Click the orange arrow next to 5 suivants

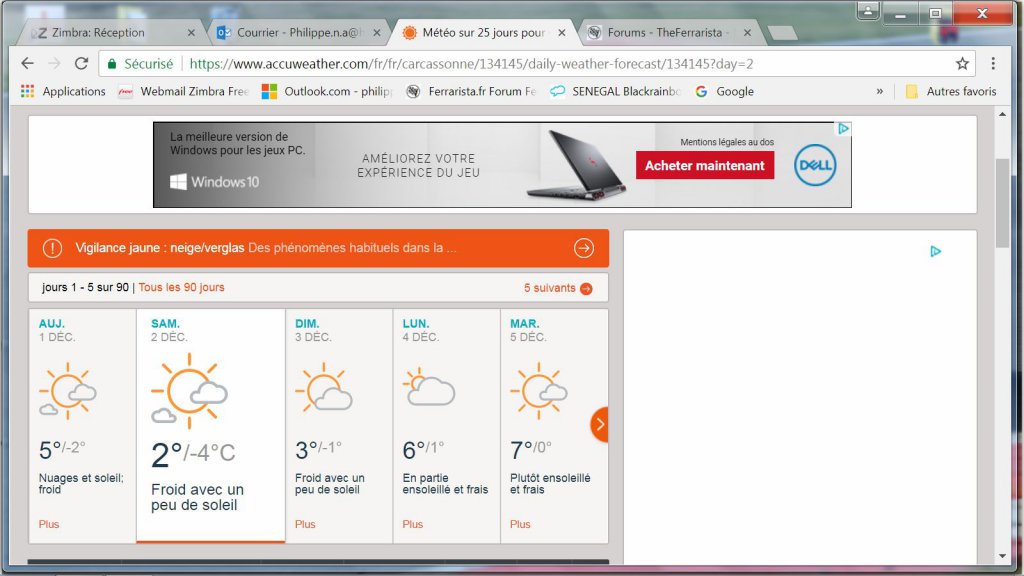click(x=586, y=289)
